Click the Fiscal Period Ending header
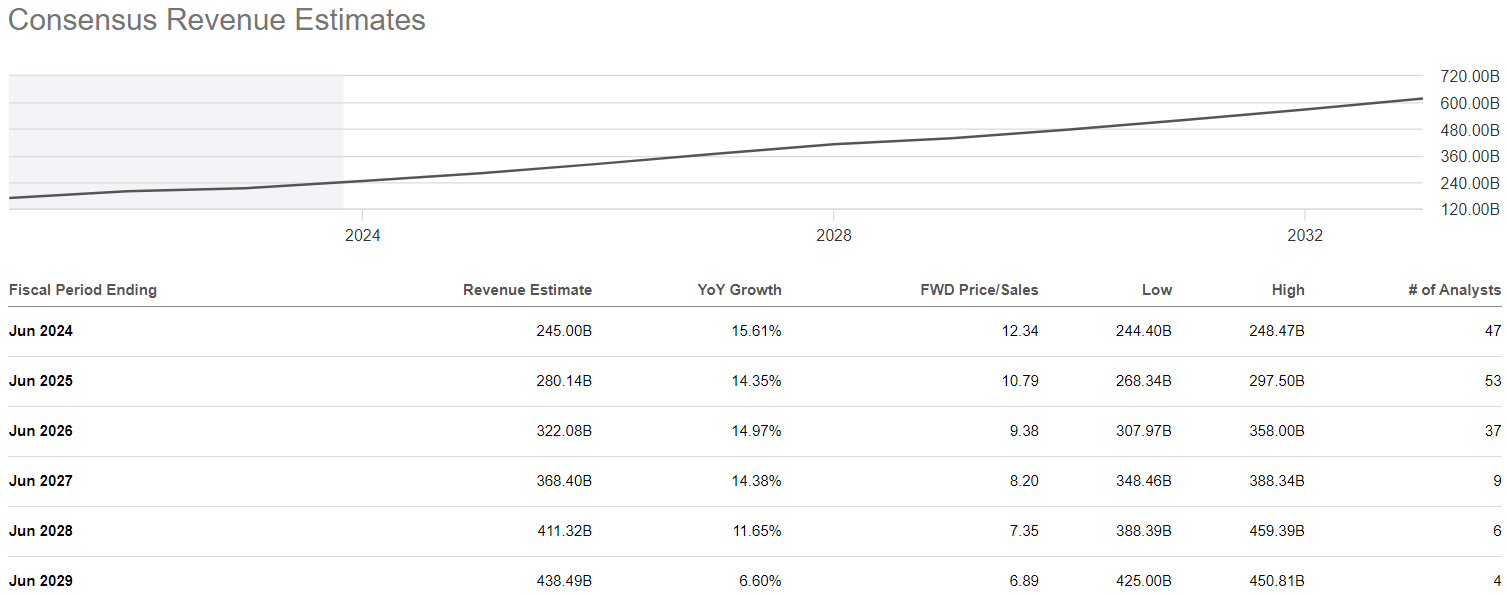 pyautogui.click(x=83, y=290)
